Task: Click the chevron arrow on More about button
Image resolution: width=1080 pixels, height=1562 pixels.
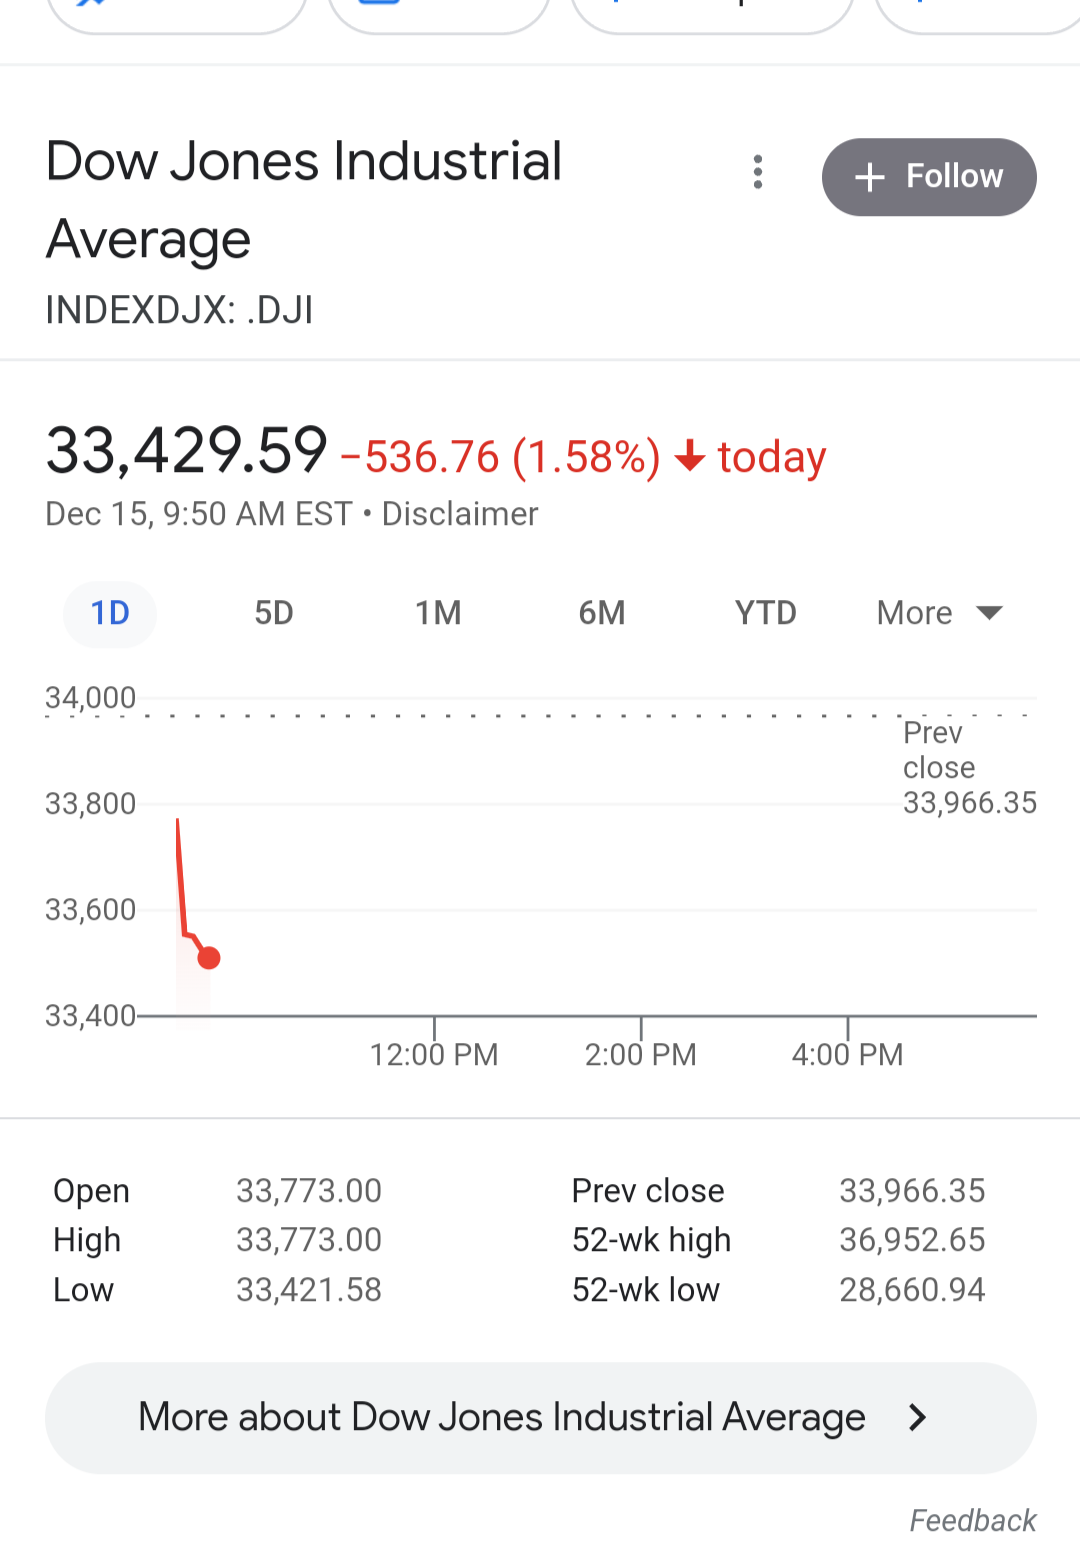Action: [917, 1417]
